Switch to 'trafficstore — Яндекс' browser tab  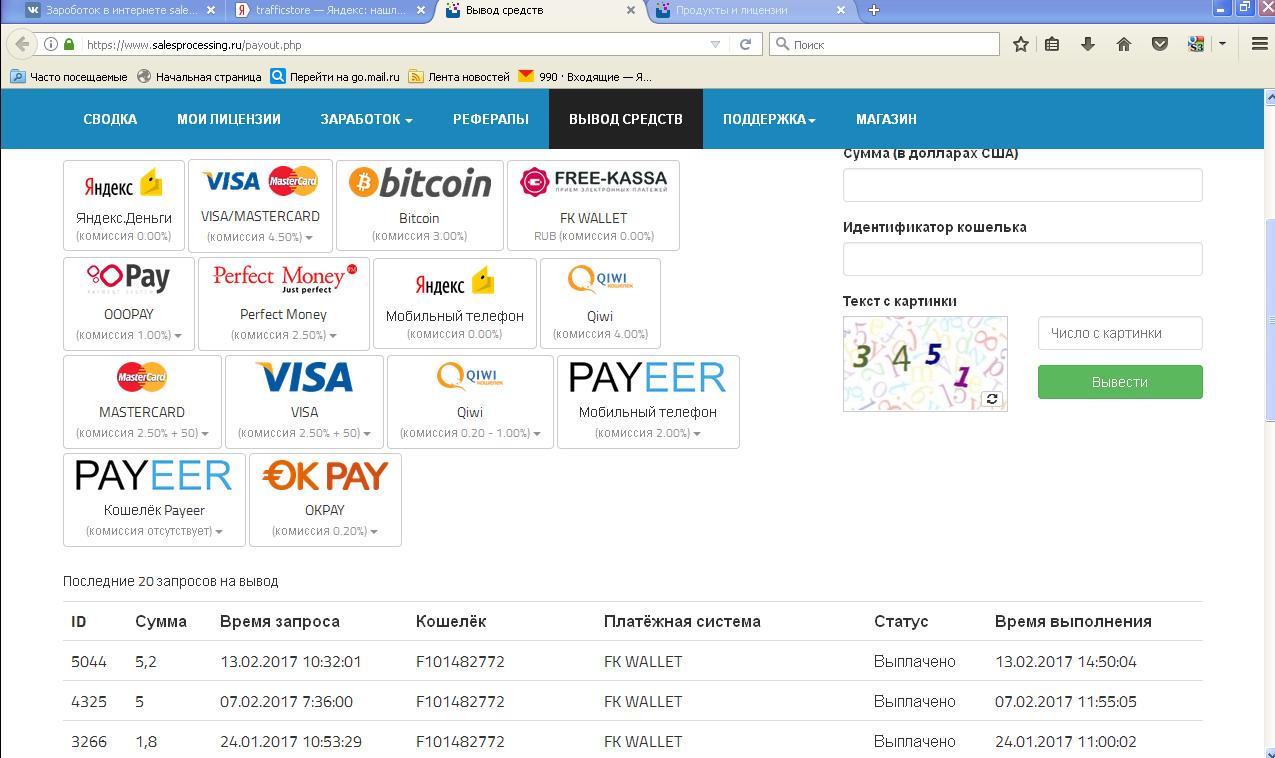329,10
